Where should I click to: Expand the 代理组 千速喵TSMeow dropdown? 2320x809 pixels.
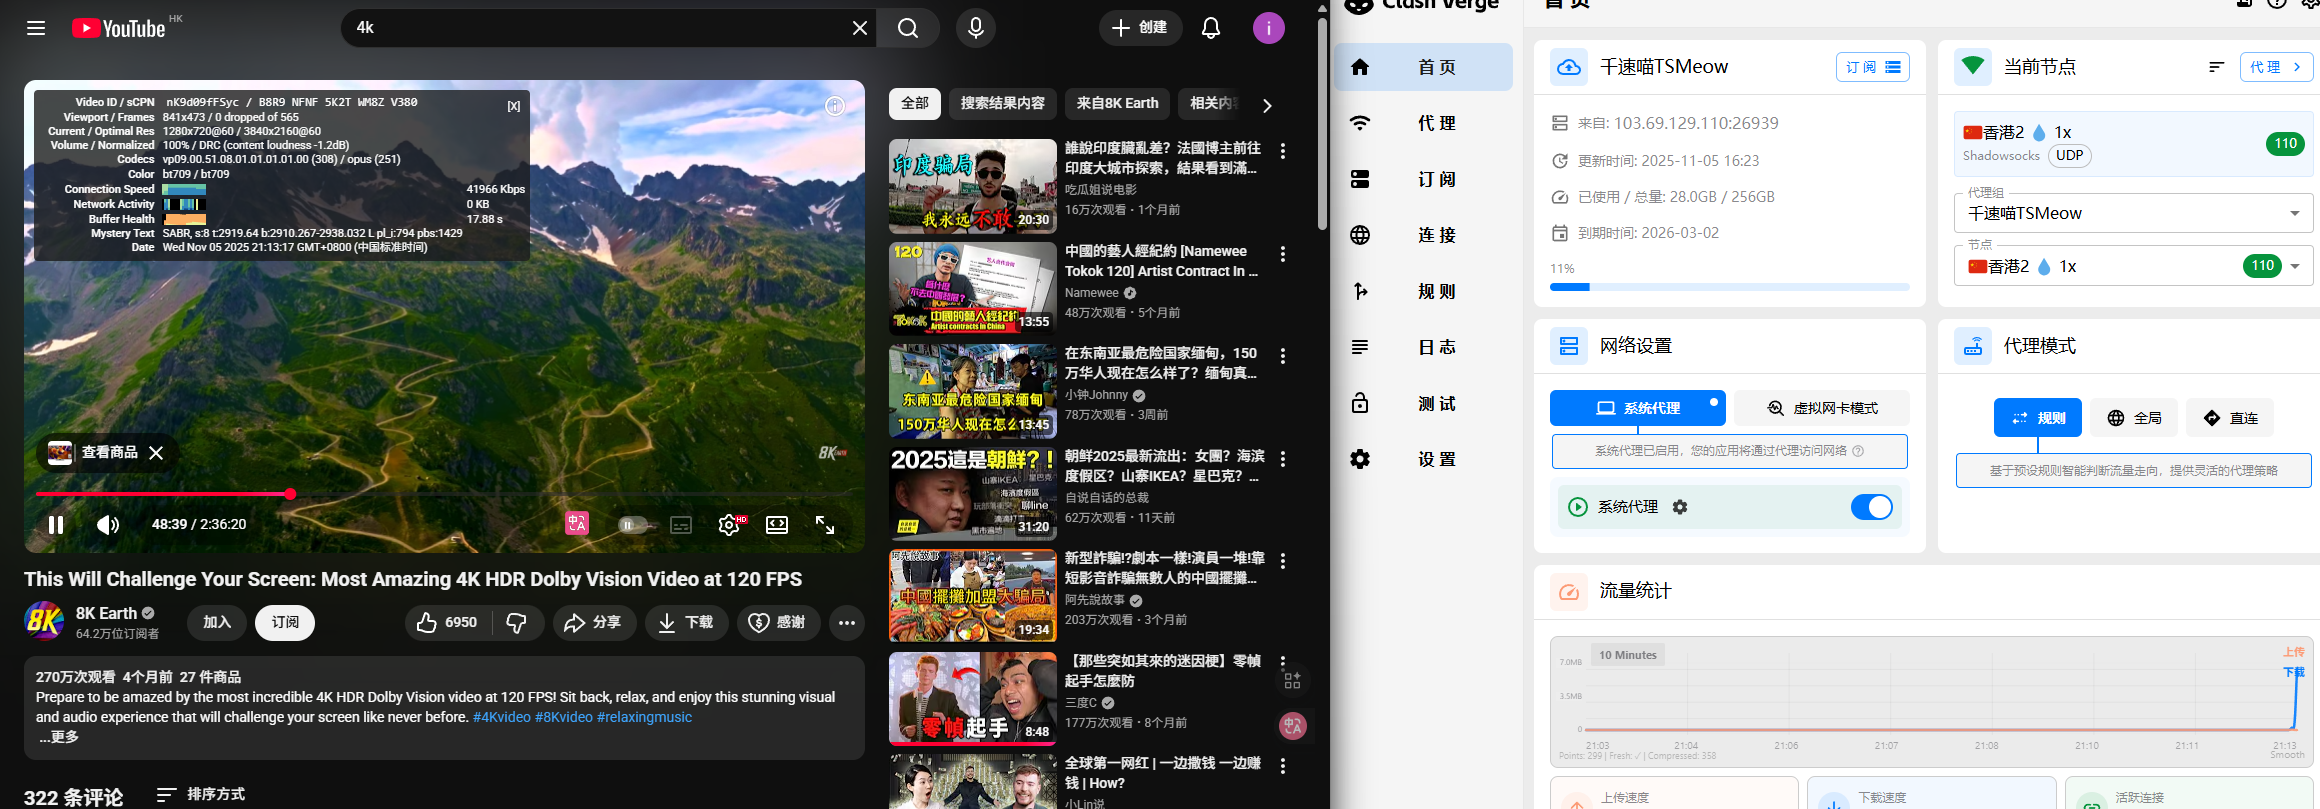[x=2294, y=213]
